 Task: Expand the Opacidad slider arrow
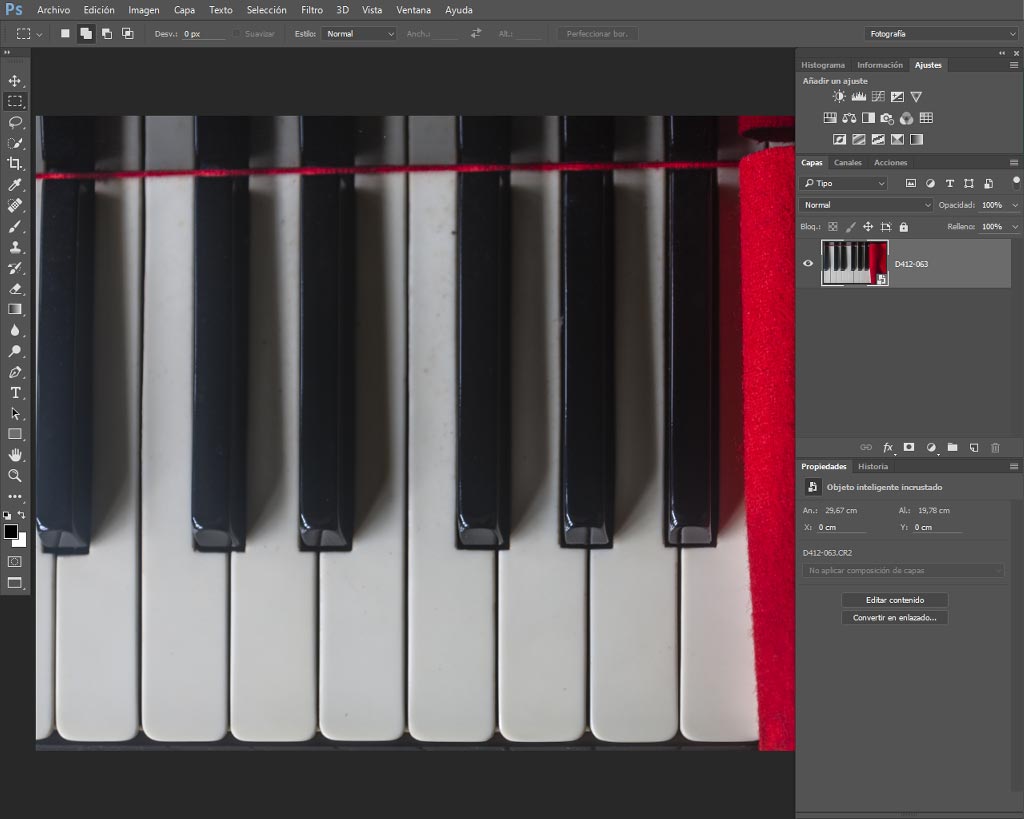tap(1015, 205)
